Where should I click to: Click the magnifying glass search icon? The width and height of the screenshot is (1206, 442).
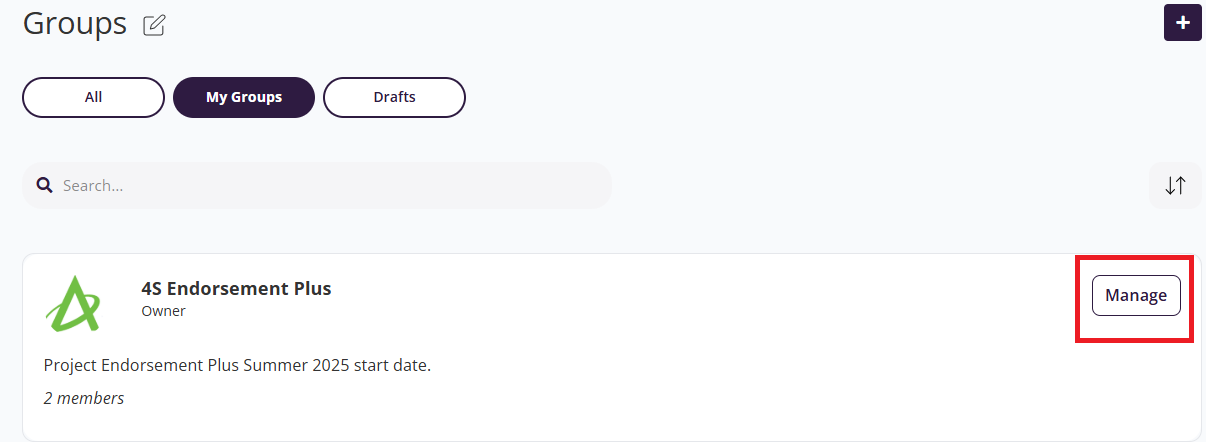[x=44, y=185]
